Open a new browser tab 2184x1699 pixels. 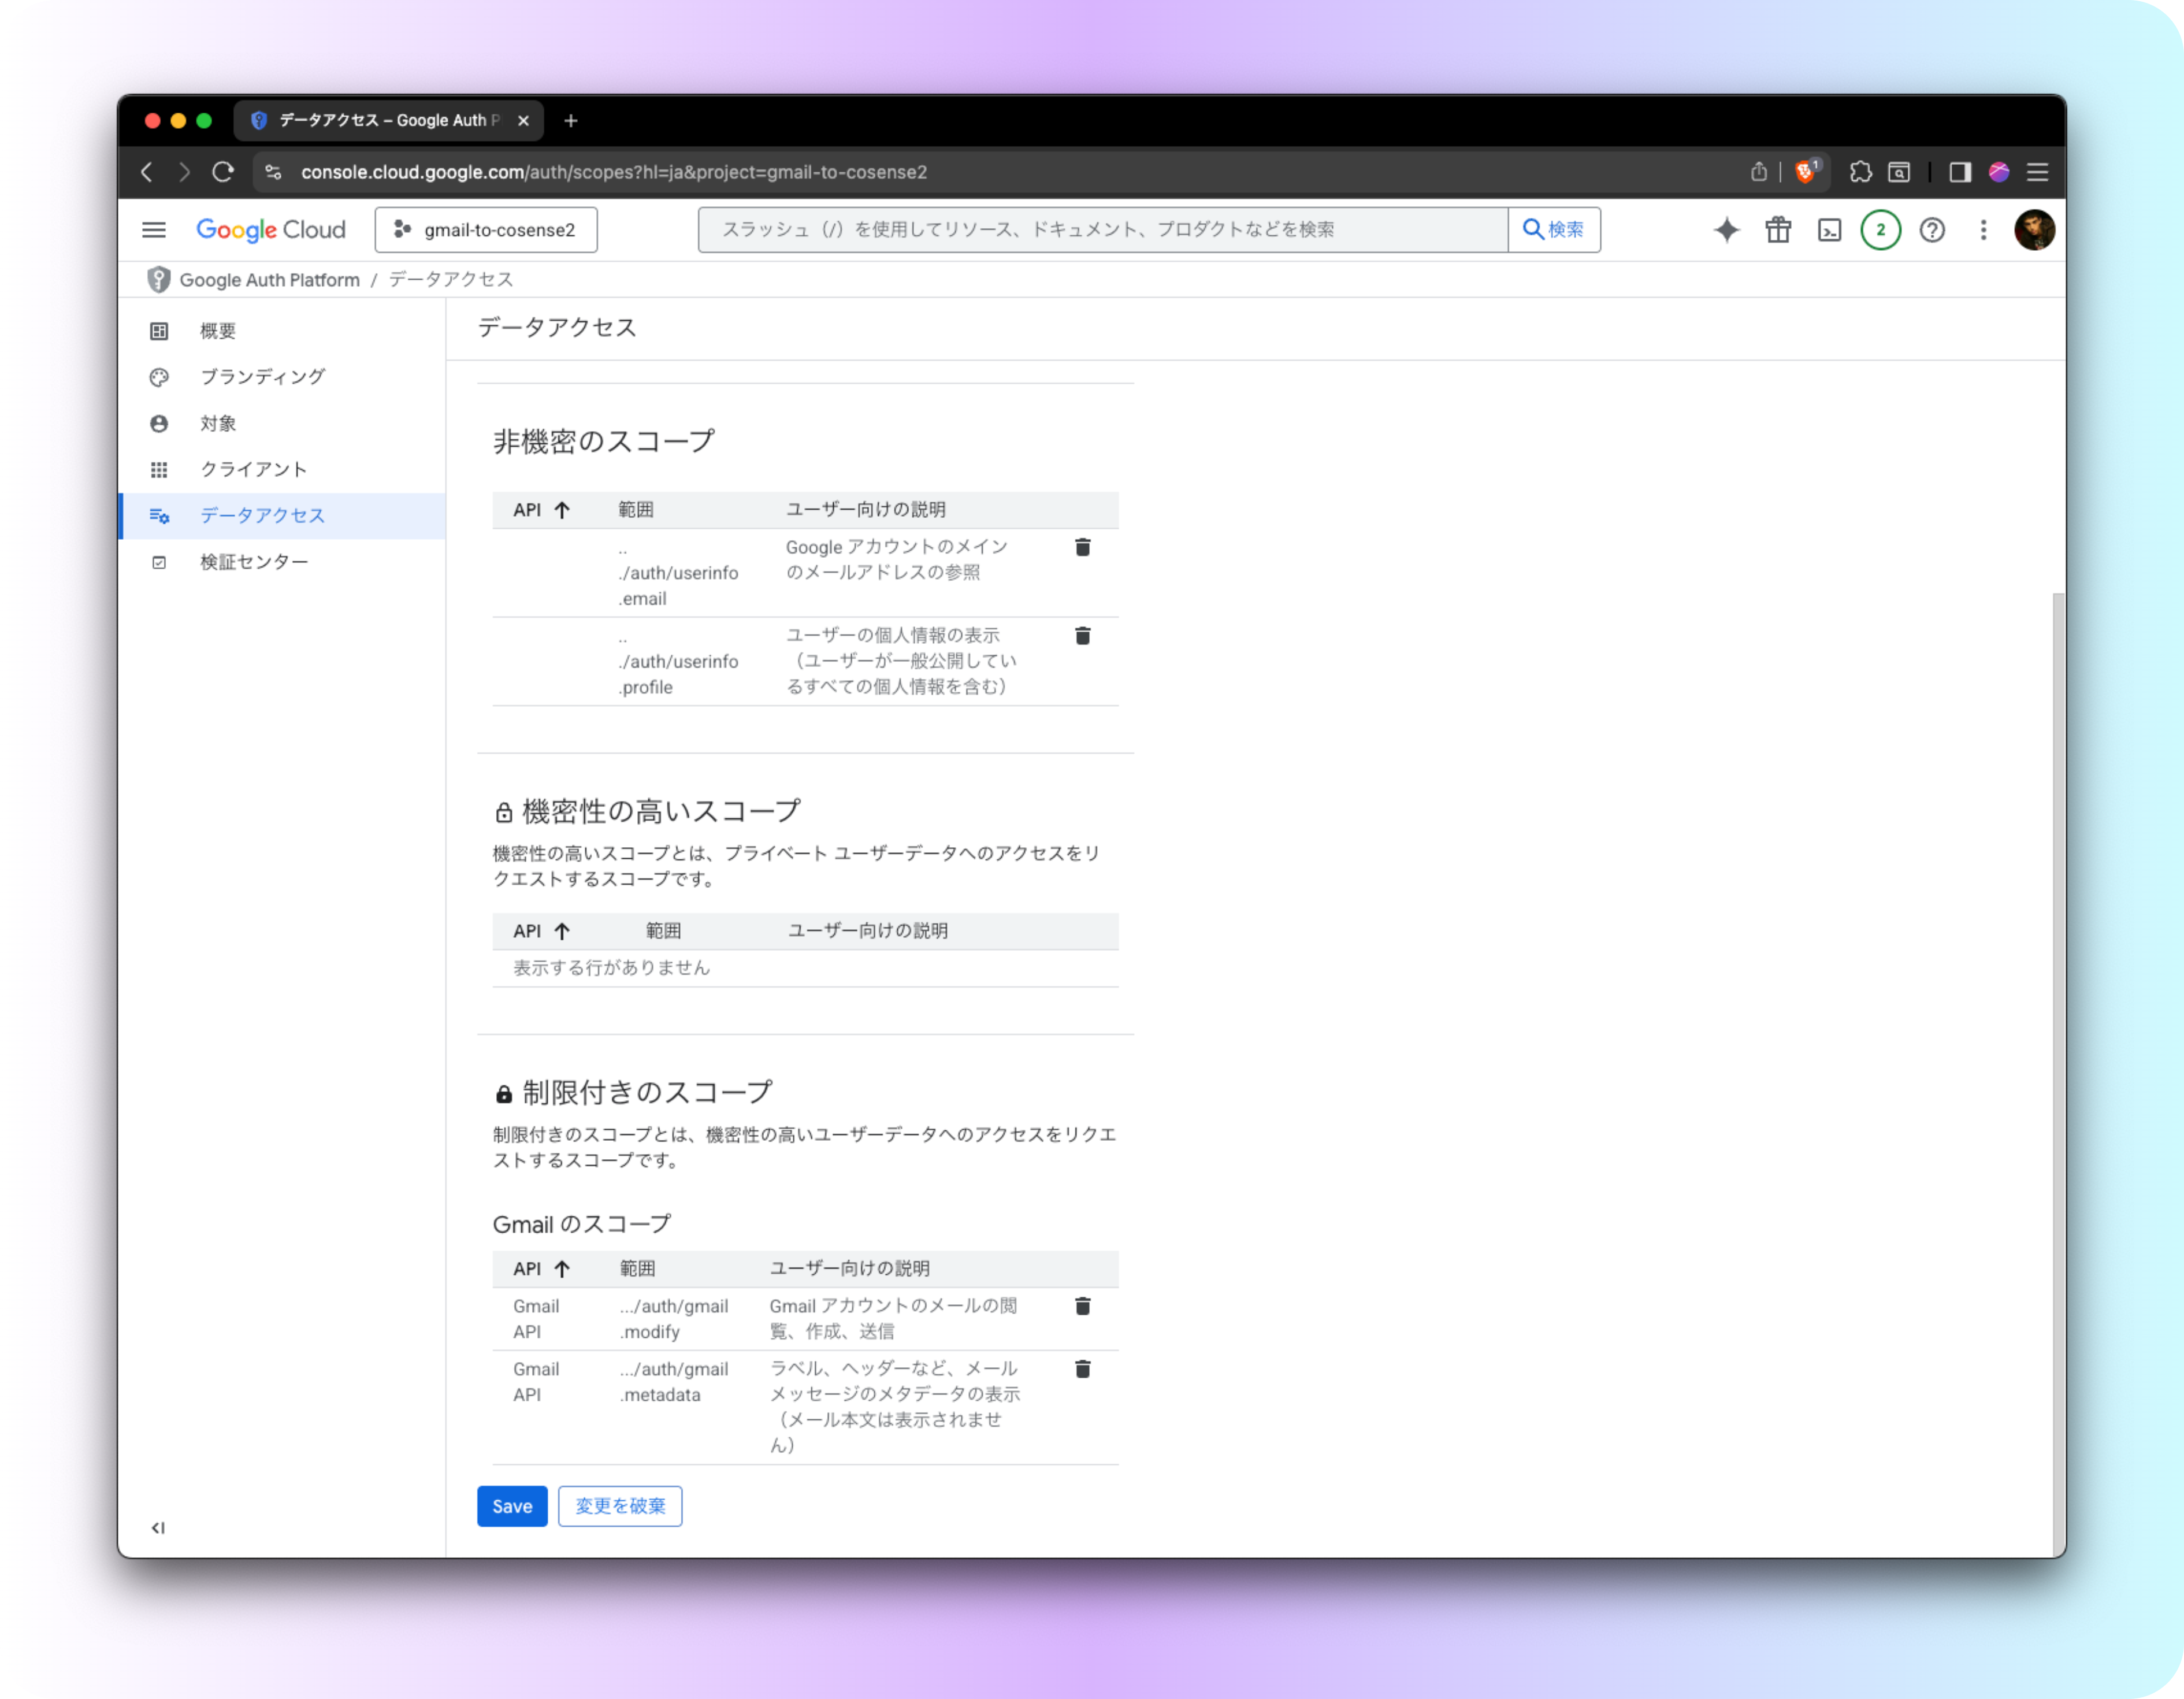tap(570, 120)
